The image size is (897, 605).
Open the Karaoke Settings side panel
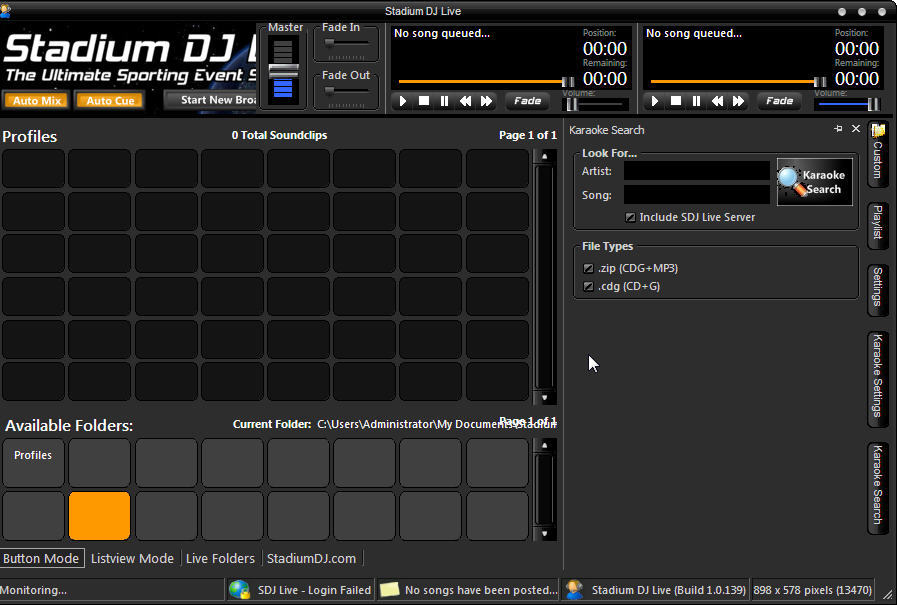click(877, 379)
